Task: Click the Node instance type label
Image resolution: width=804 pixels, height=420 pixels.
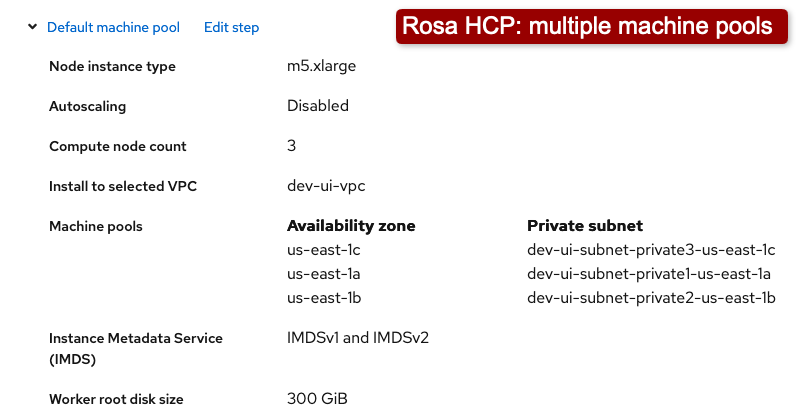Action: click(x=112, y=66)
